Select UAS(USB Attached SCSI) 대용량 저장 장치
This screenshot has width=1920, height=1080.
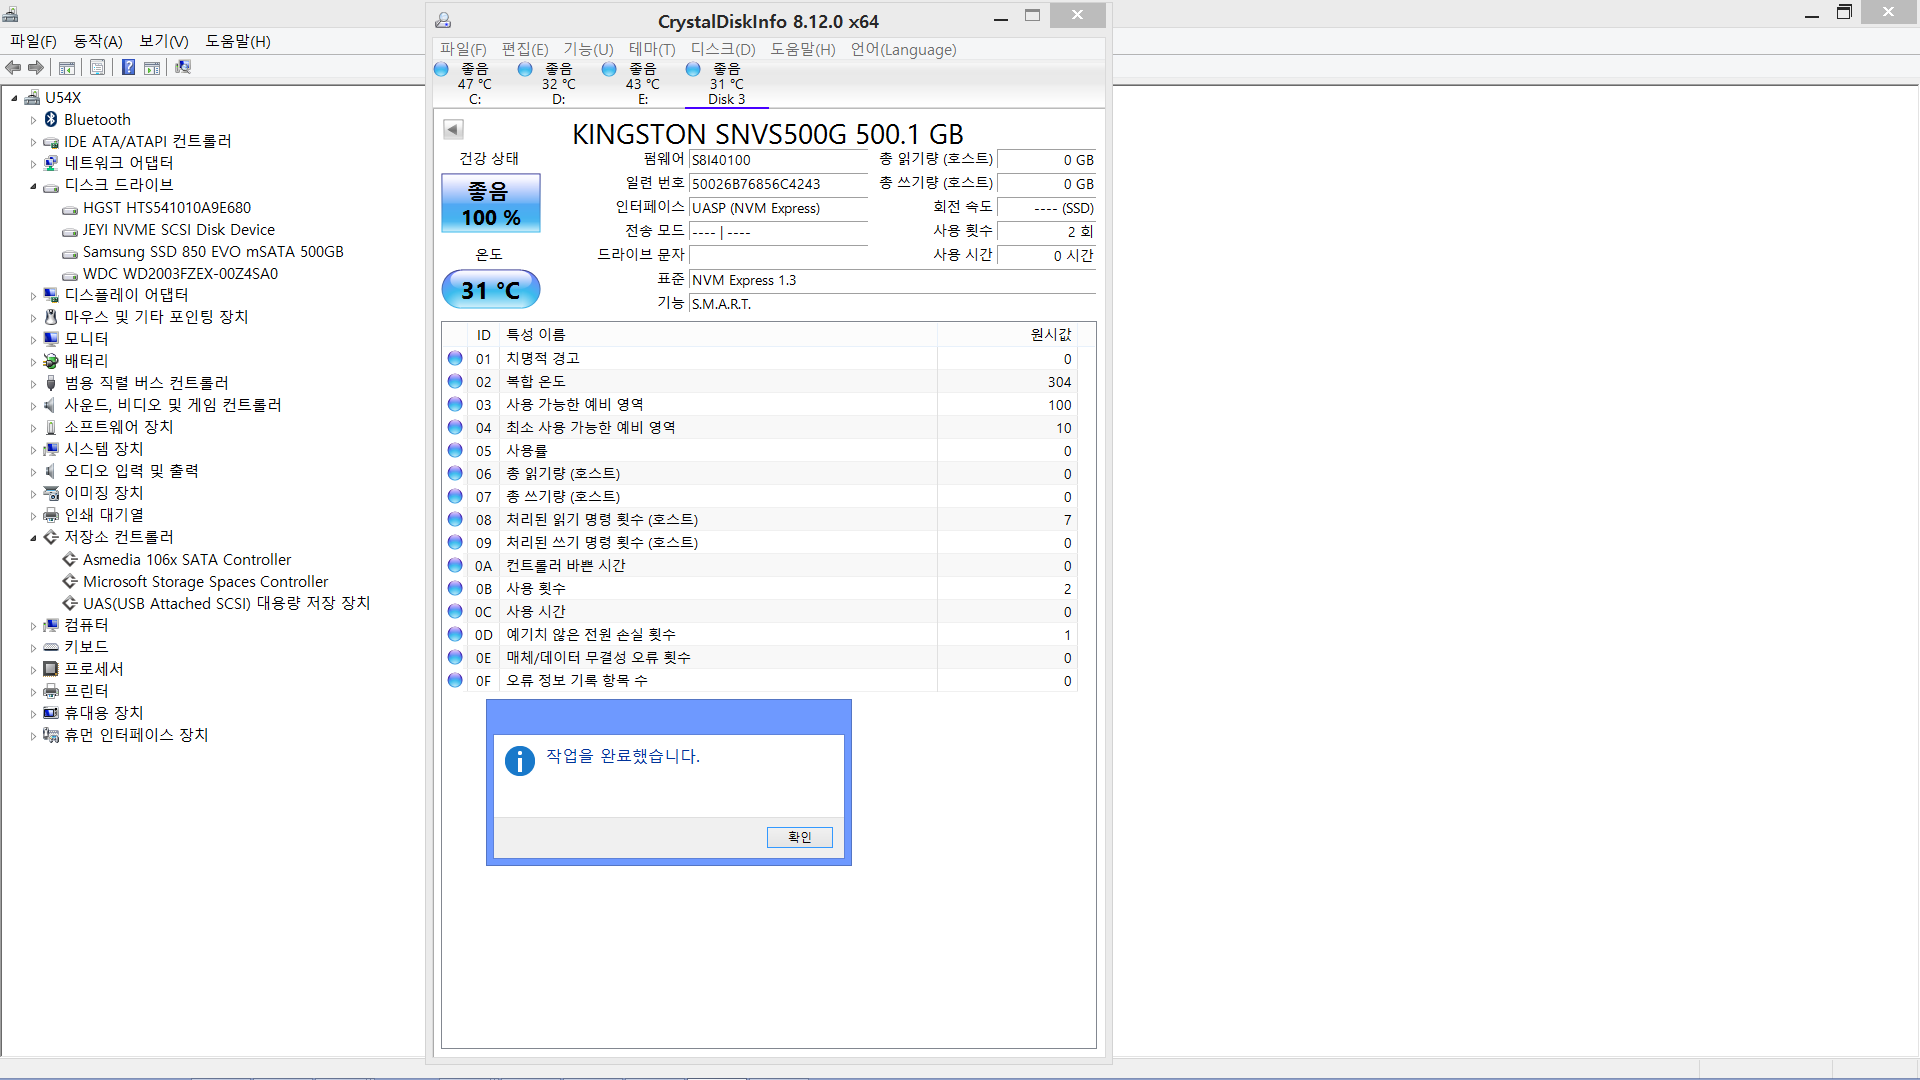click(226, 604)
